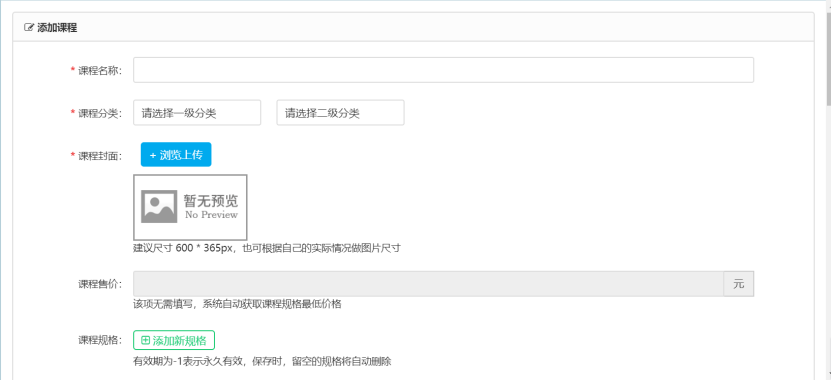The image size is (831, 380).
Task: Open the 请选择二级分类 dropdown
Action: click(x=340, y=113)
